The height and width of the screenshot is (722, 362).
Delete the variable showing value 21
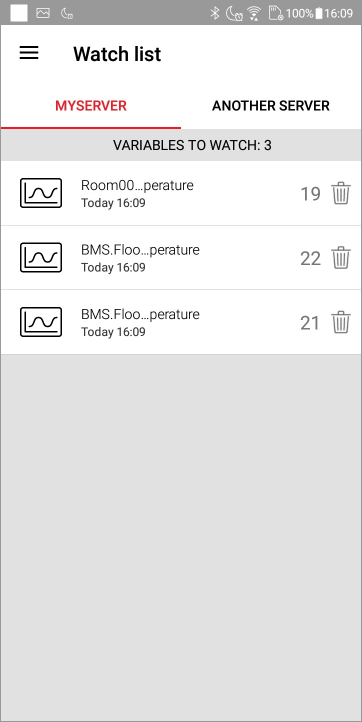coord(341,322)
